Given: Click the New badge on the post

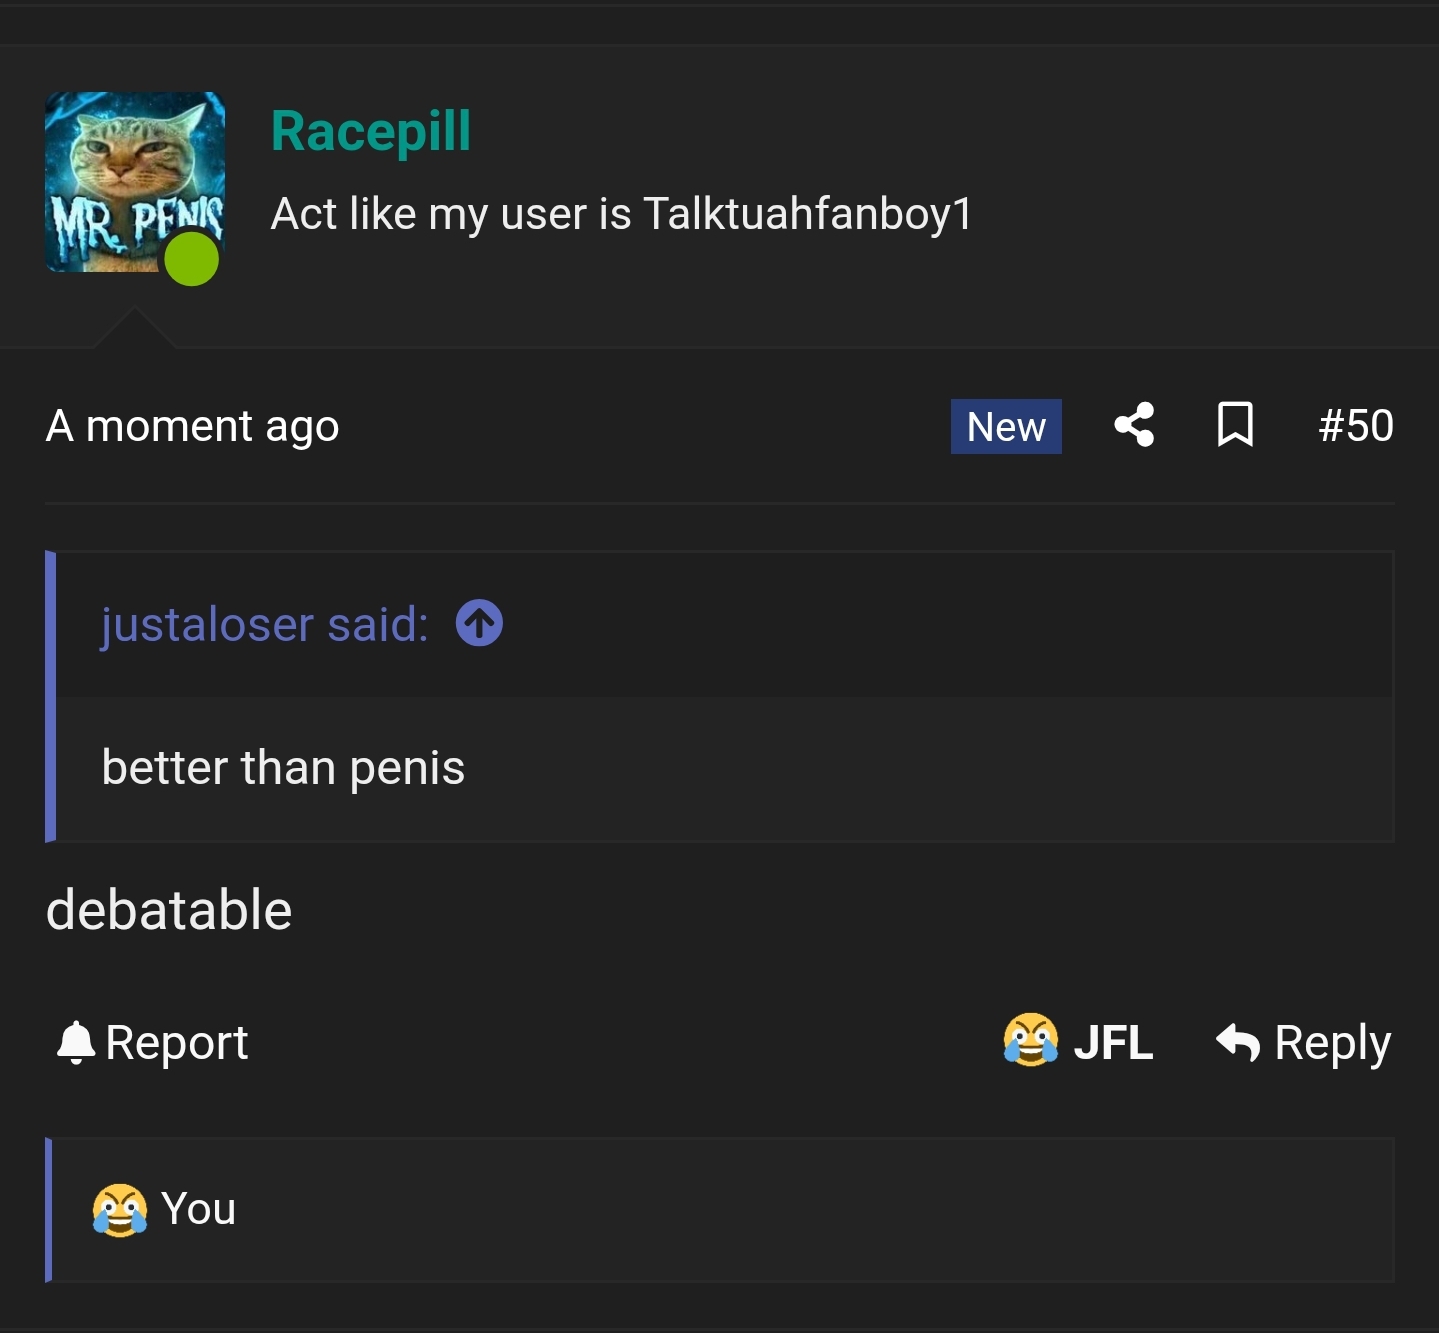Looking at the screenshot, I should (1006, 427).
